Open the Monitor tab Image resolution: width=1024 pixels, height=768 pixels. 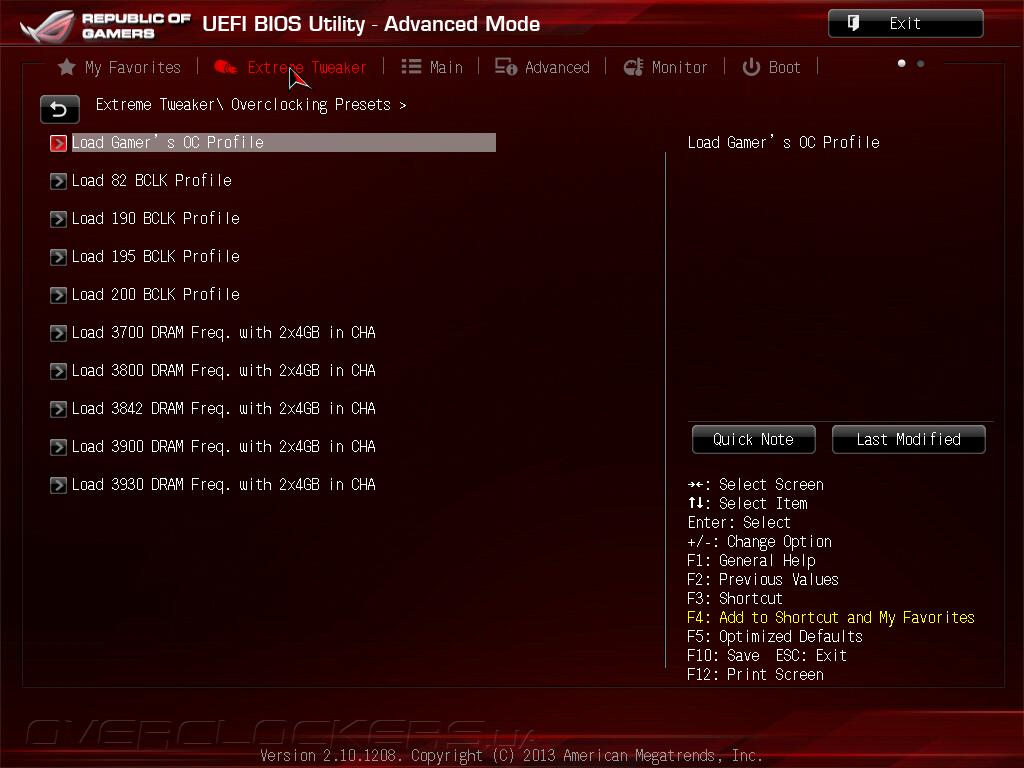point(665,67)
